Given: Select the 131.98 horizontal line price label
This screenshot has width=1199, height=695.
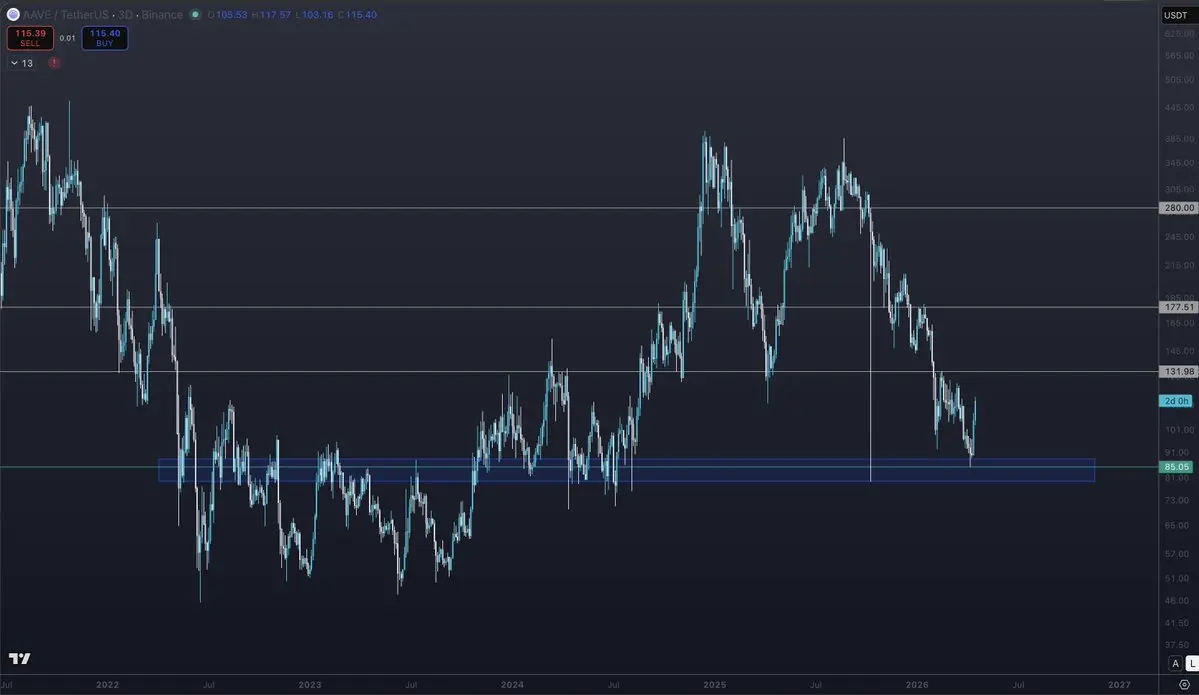Looking at the screenshot, I should click(x=1178, y=372).
